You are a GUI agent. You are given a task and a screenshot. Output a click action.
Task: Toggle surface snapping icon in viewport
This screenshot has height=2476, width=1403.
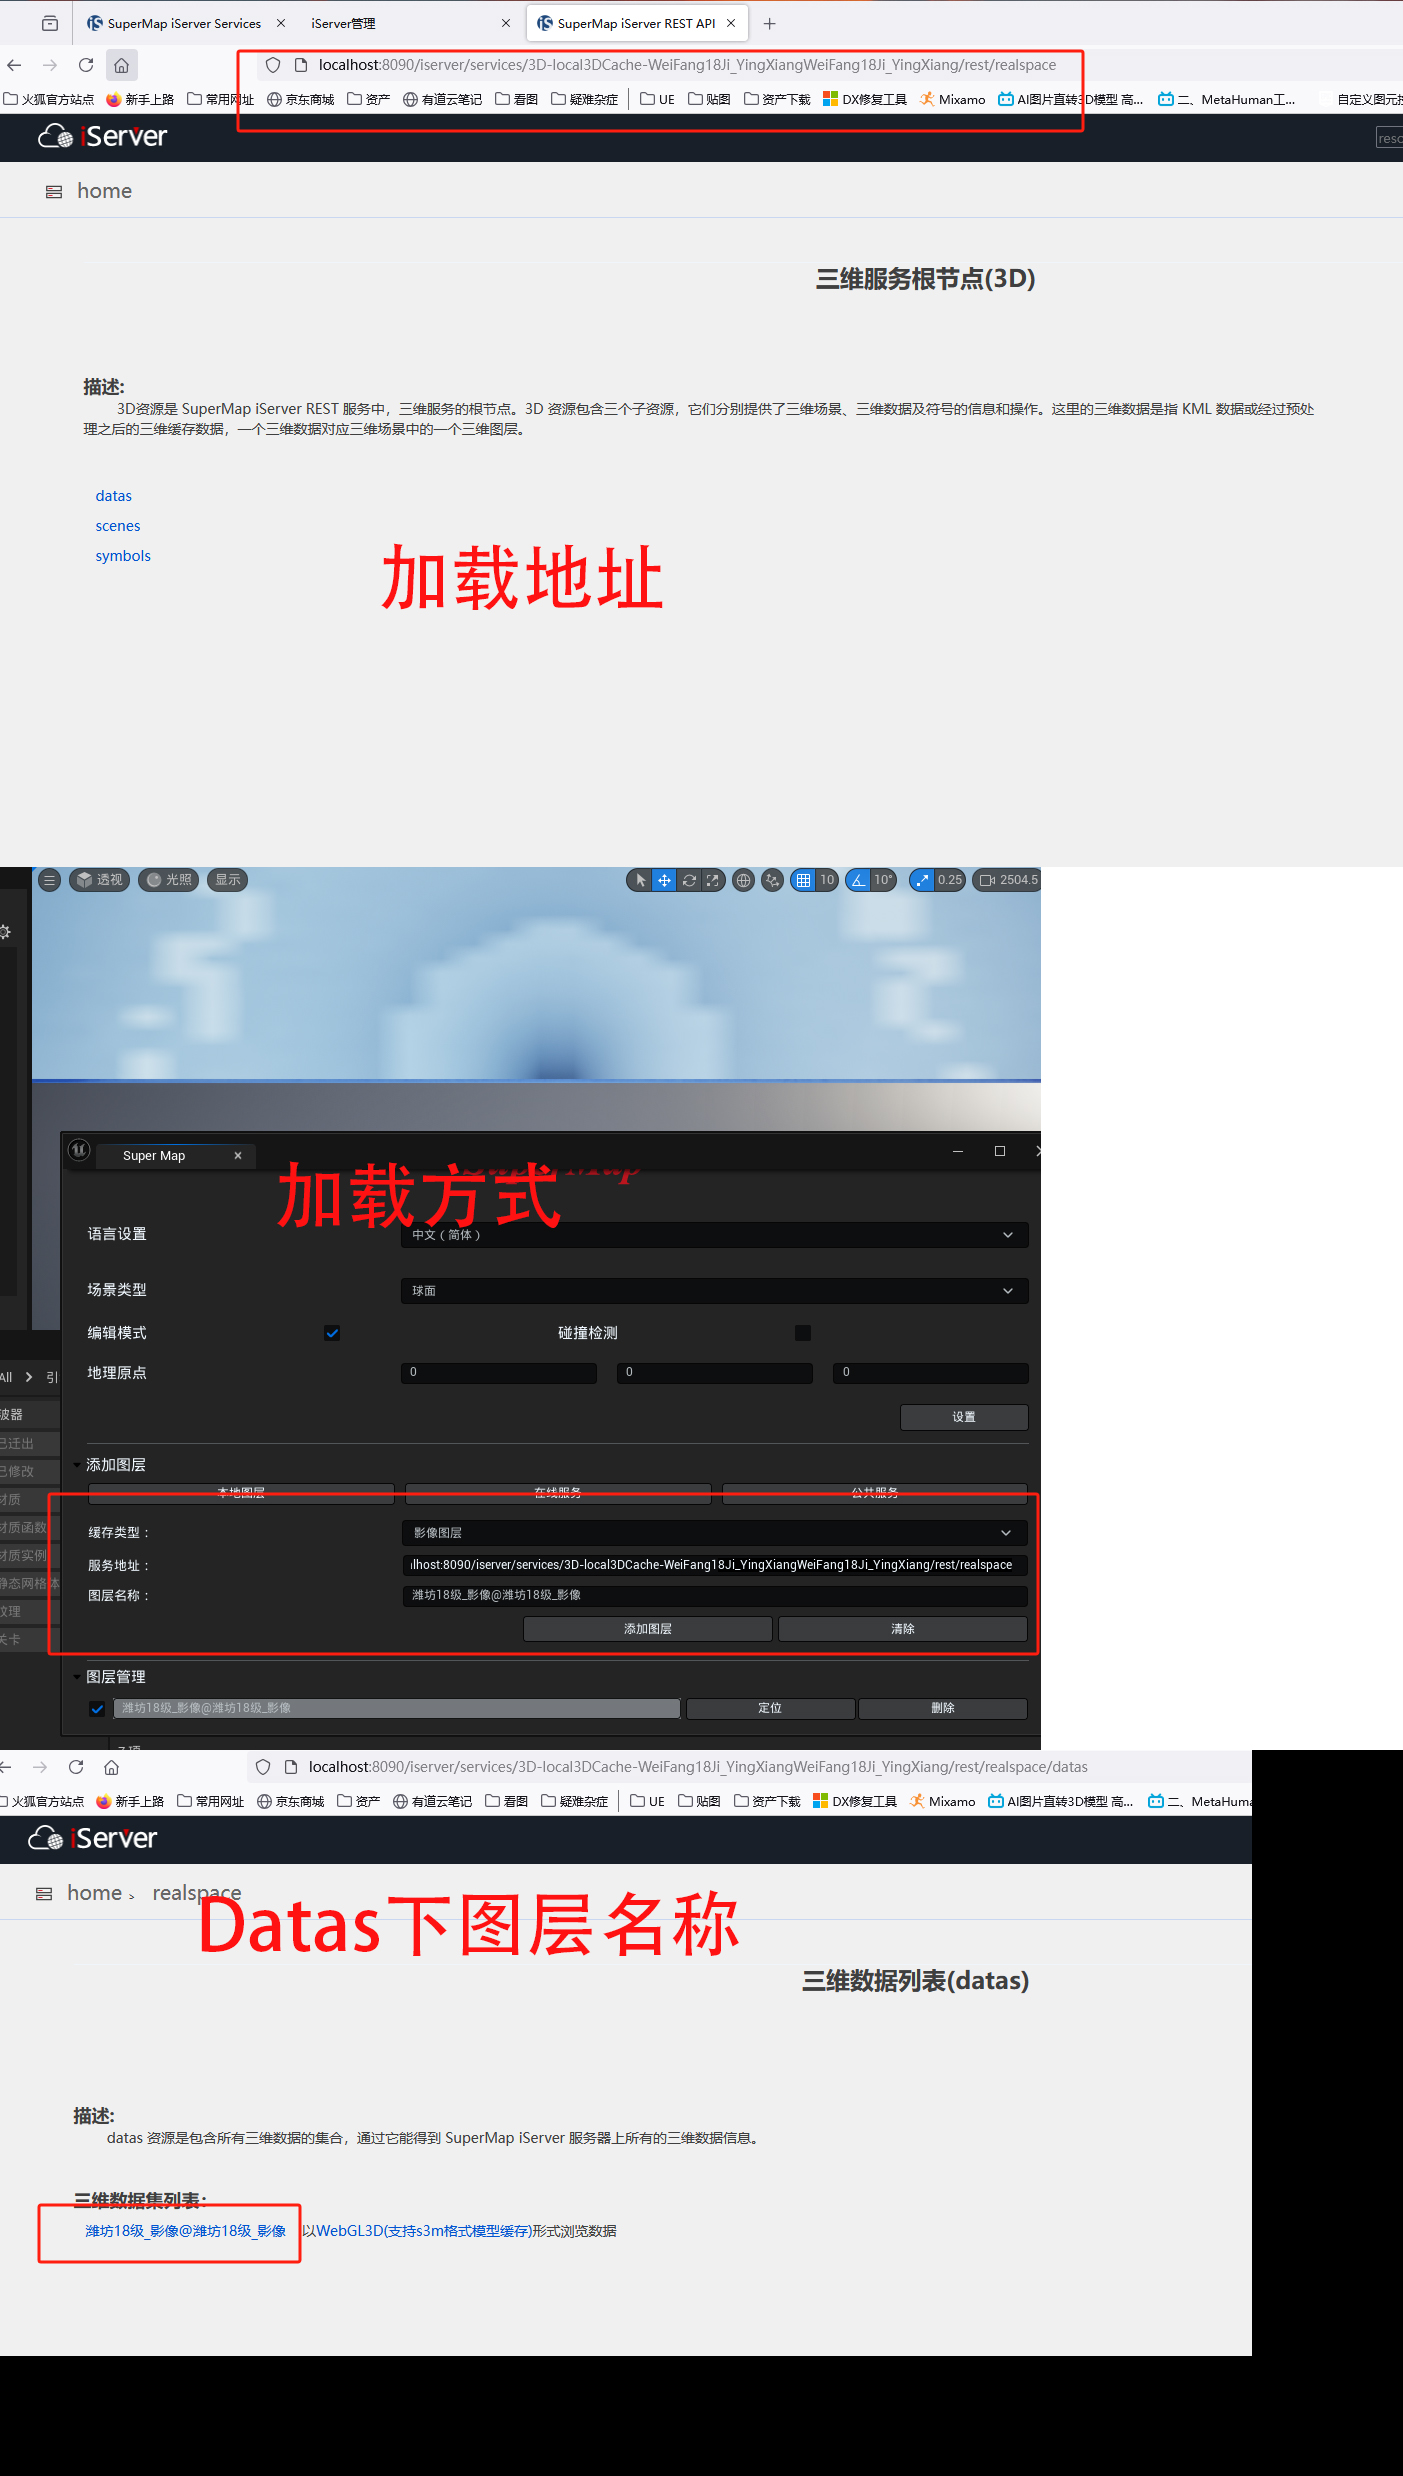click(x=772, y=880)
